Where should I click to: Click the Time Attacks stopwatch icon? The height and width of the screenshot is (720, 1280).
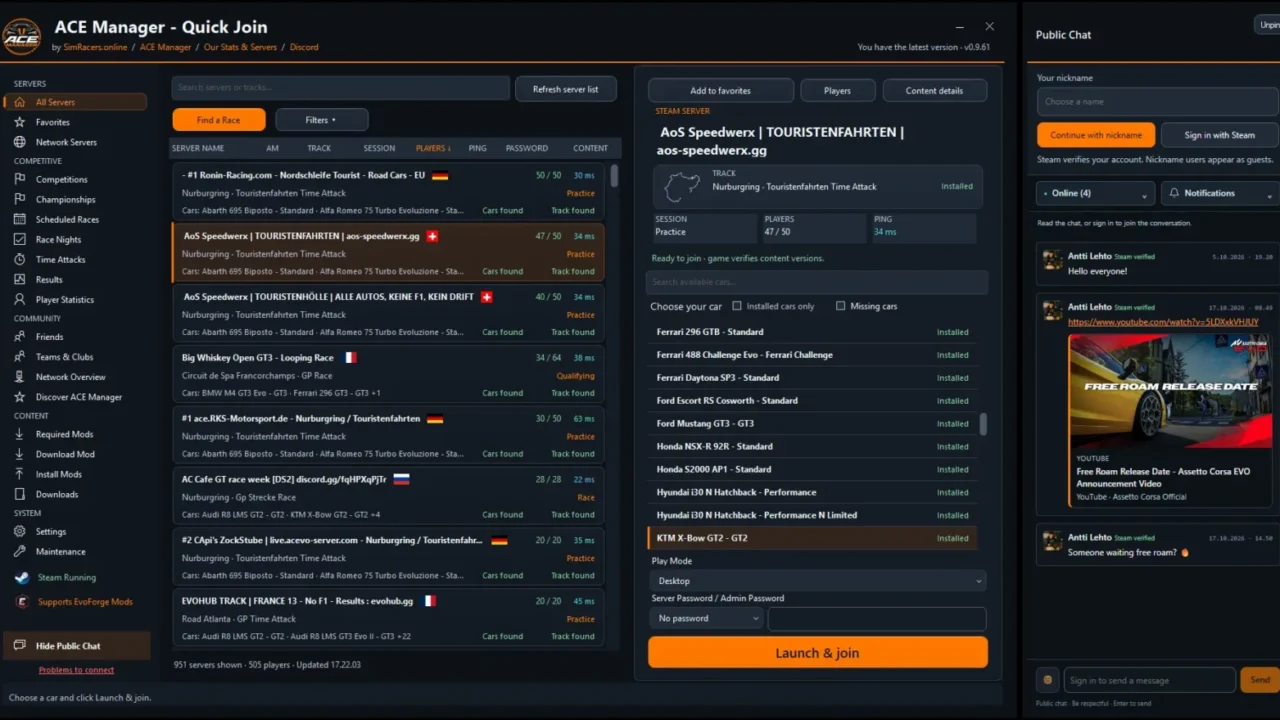click(x=19, y=259)
